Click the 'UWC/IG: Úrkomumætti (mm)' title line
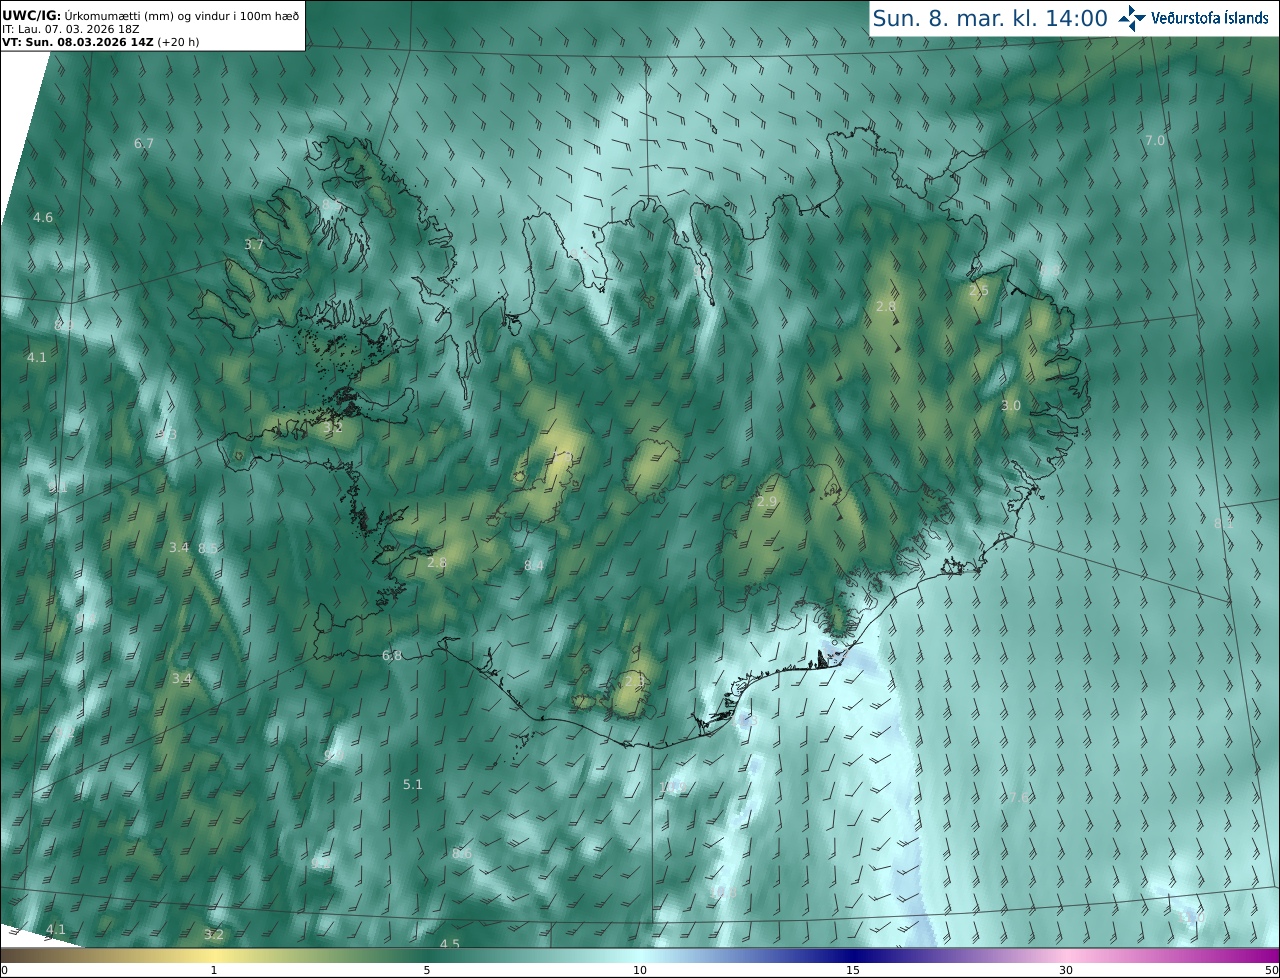The image size is (1280, 978). (x=150, y=15)
